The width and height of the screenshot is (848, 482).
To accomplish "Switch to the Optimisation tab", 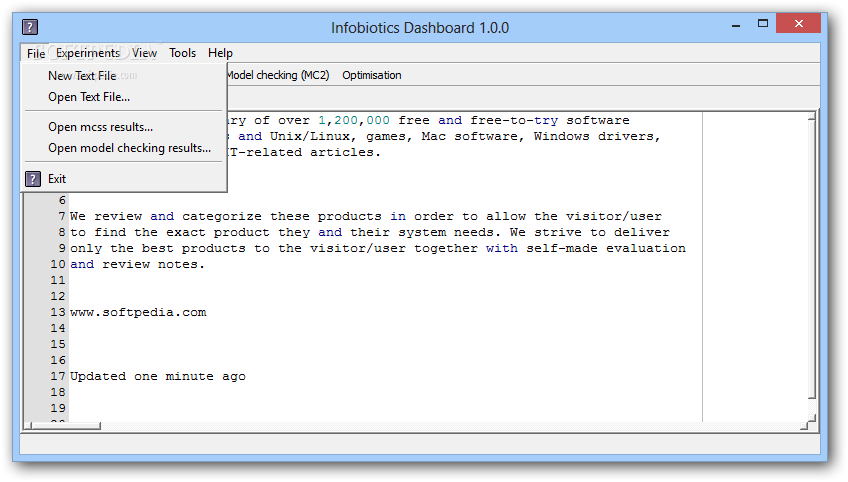I will coord(372,75).
